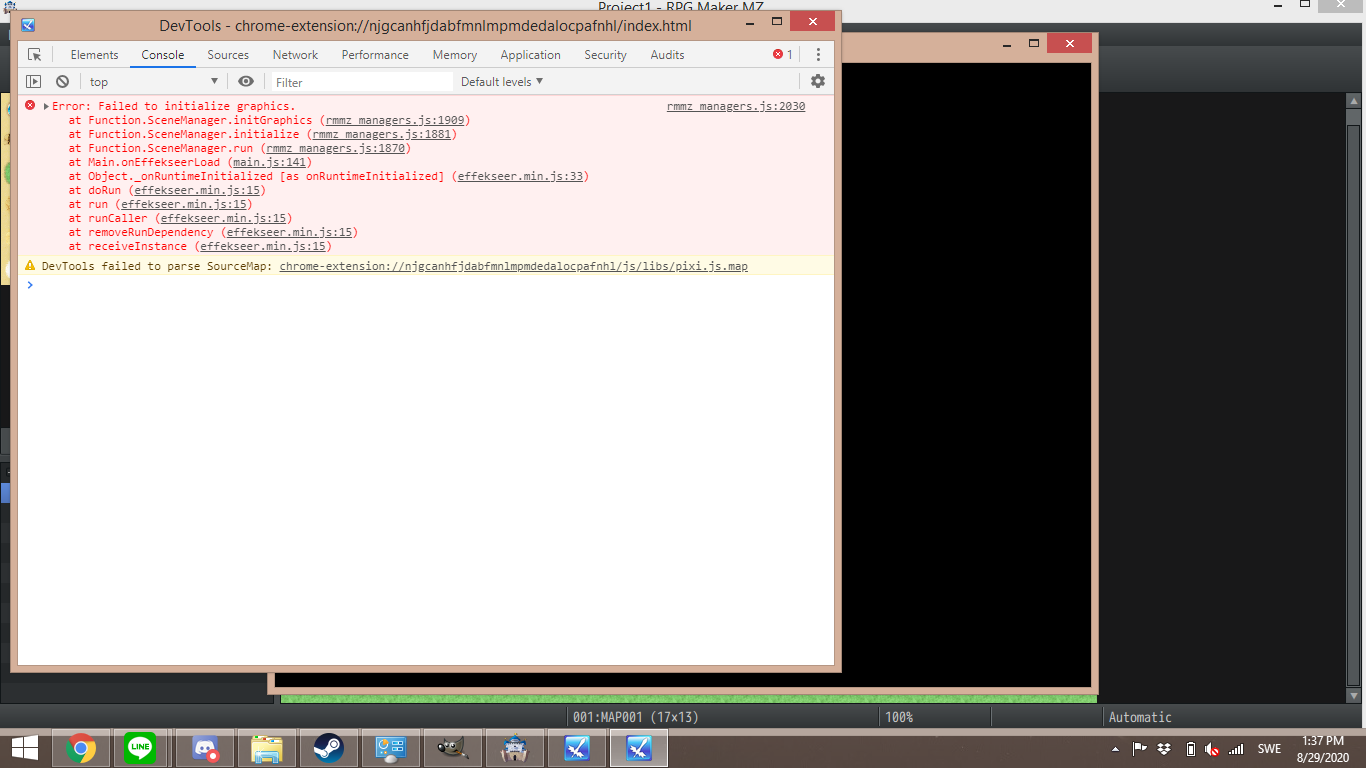Open the Windows Start menu
1366x768 pixels.
pos(25,748)
